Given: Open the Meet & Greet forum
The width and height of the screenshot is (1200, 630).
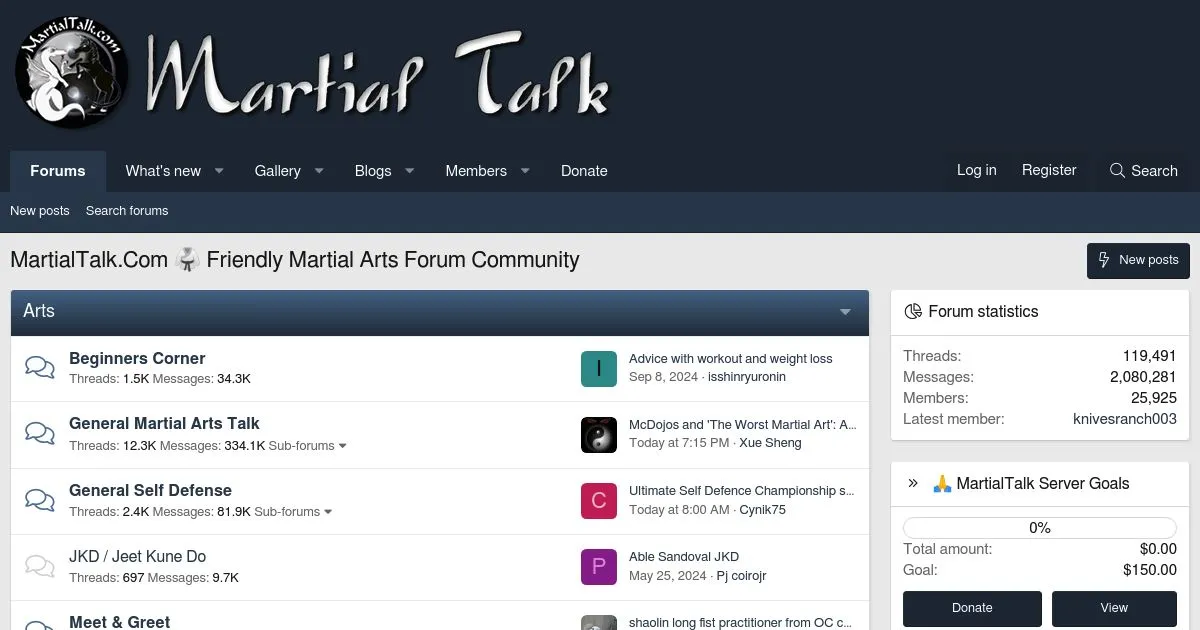Looking at the screenshot, I should tap(119, 622).
